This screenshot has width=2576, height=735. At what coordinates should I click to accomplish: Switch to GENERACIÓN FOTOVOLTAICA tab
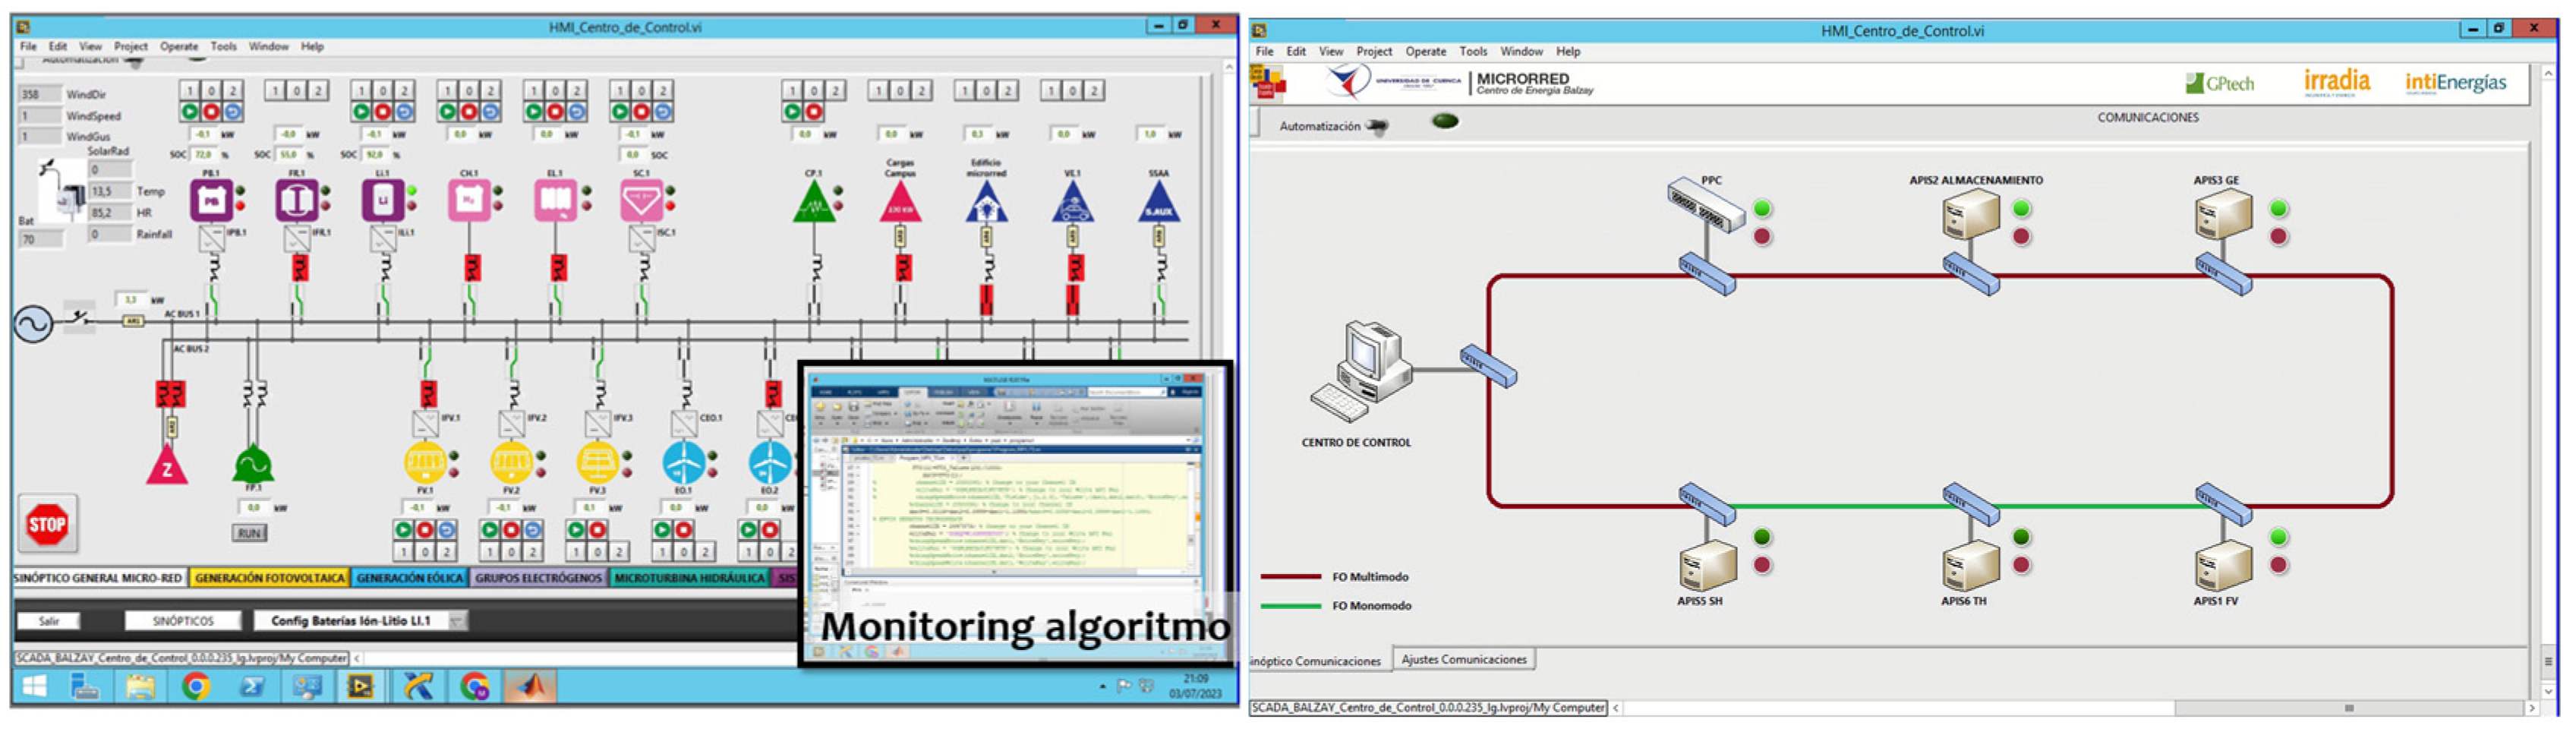[x=269, y=578]
